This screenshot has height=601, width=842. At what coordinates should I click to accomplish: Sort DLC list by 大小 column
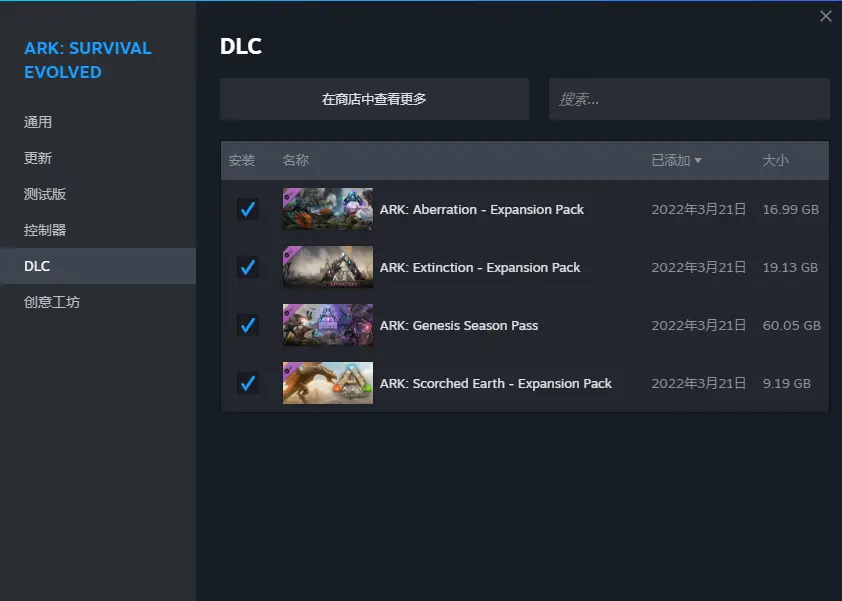pos(775,160)
